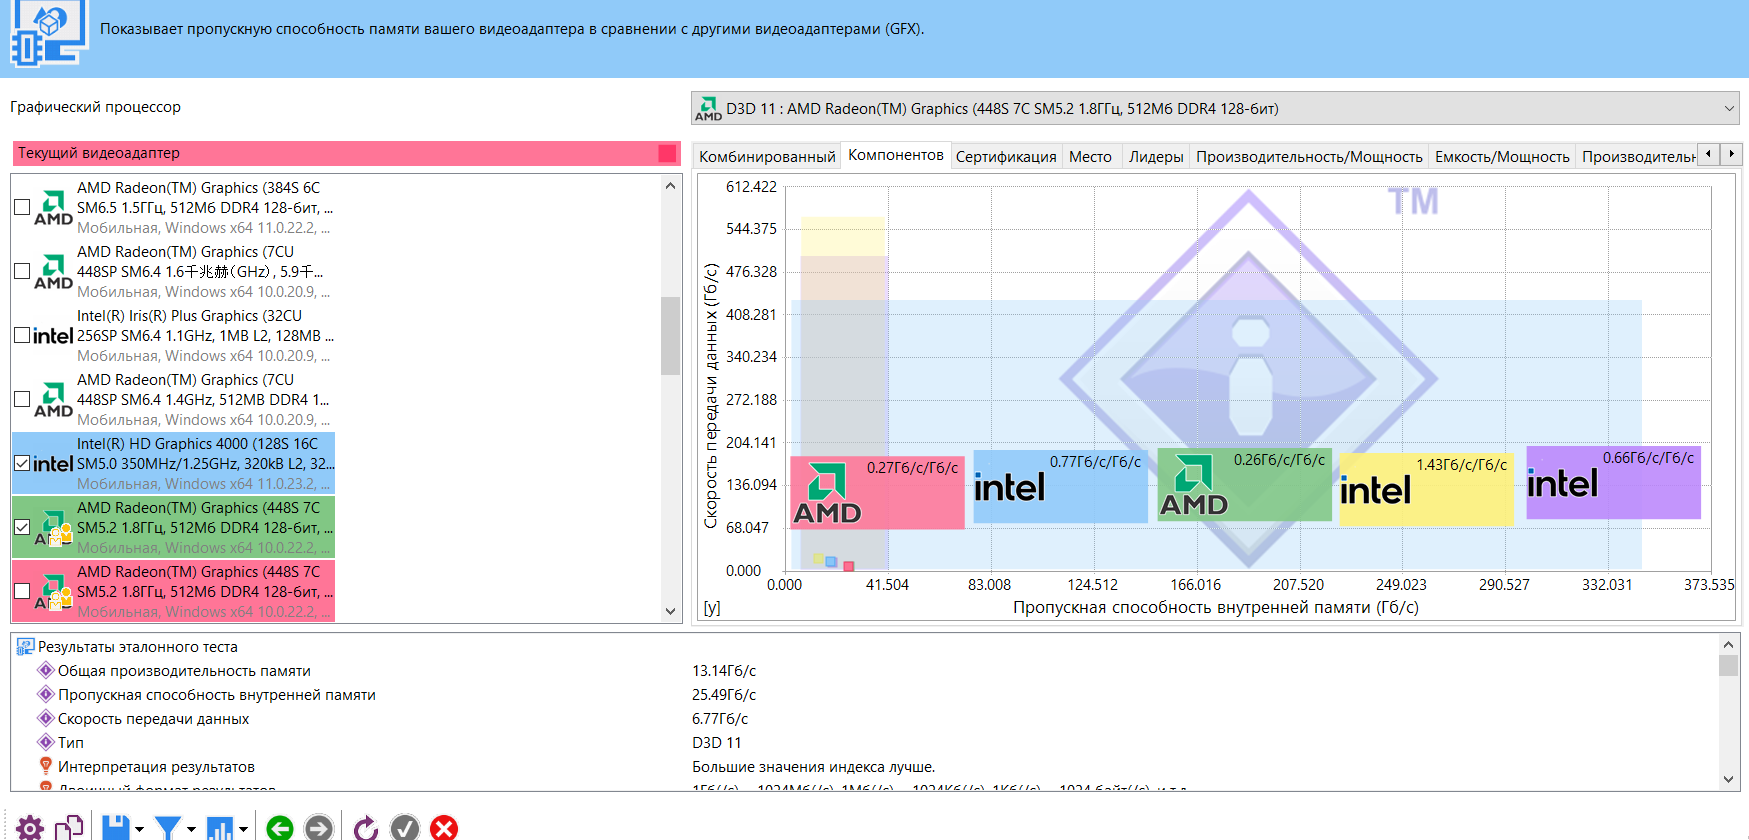Uncheck the green AMD Radeon 448S 7C checkbox
The height and width of the screenshot is (840, 1749).
[x=22, y=527]
